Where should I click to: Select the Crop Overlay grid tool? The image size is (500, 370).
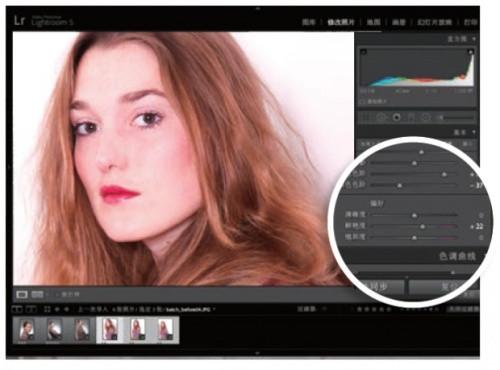(366, 117)
